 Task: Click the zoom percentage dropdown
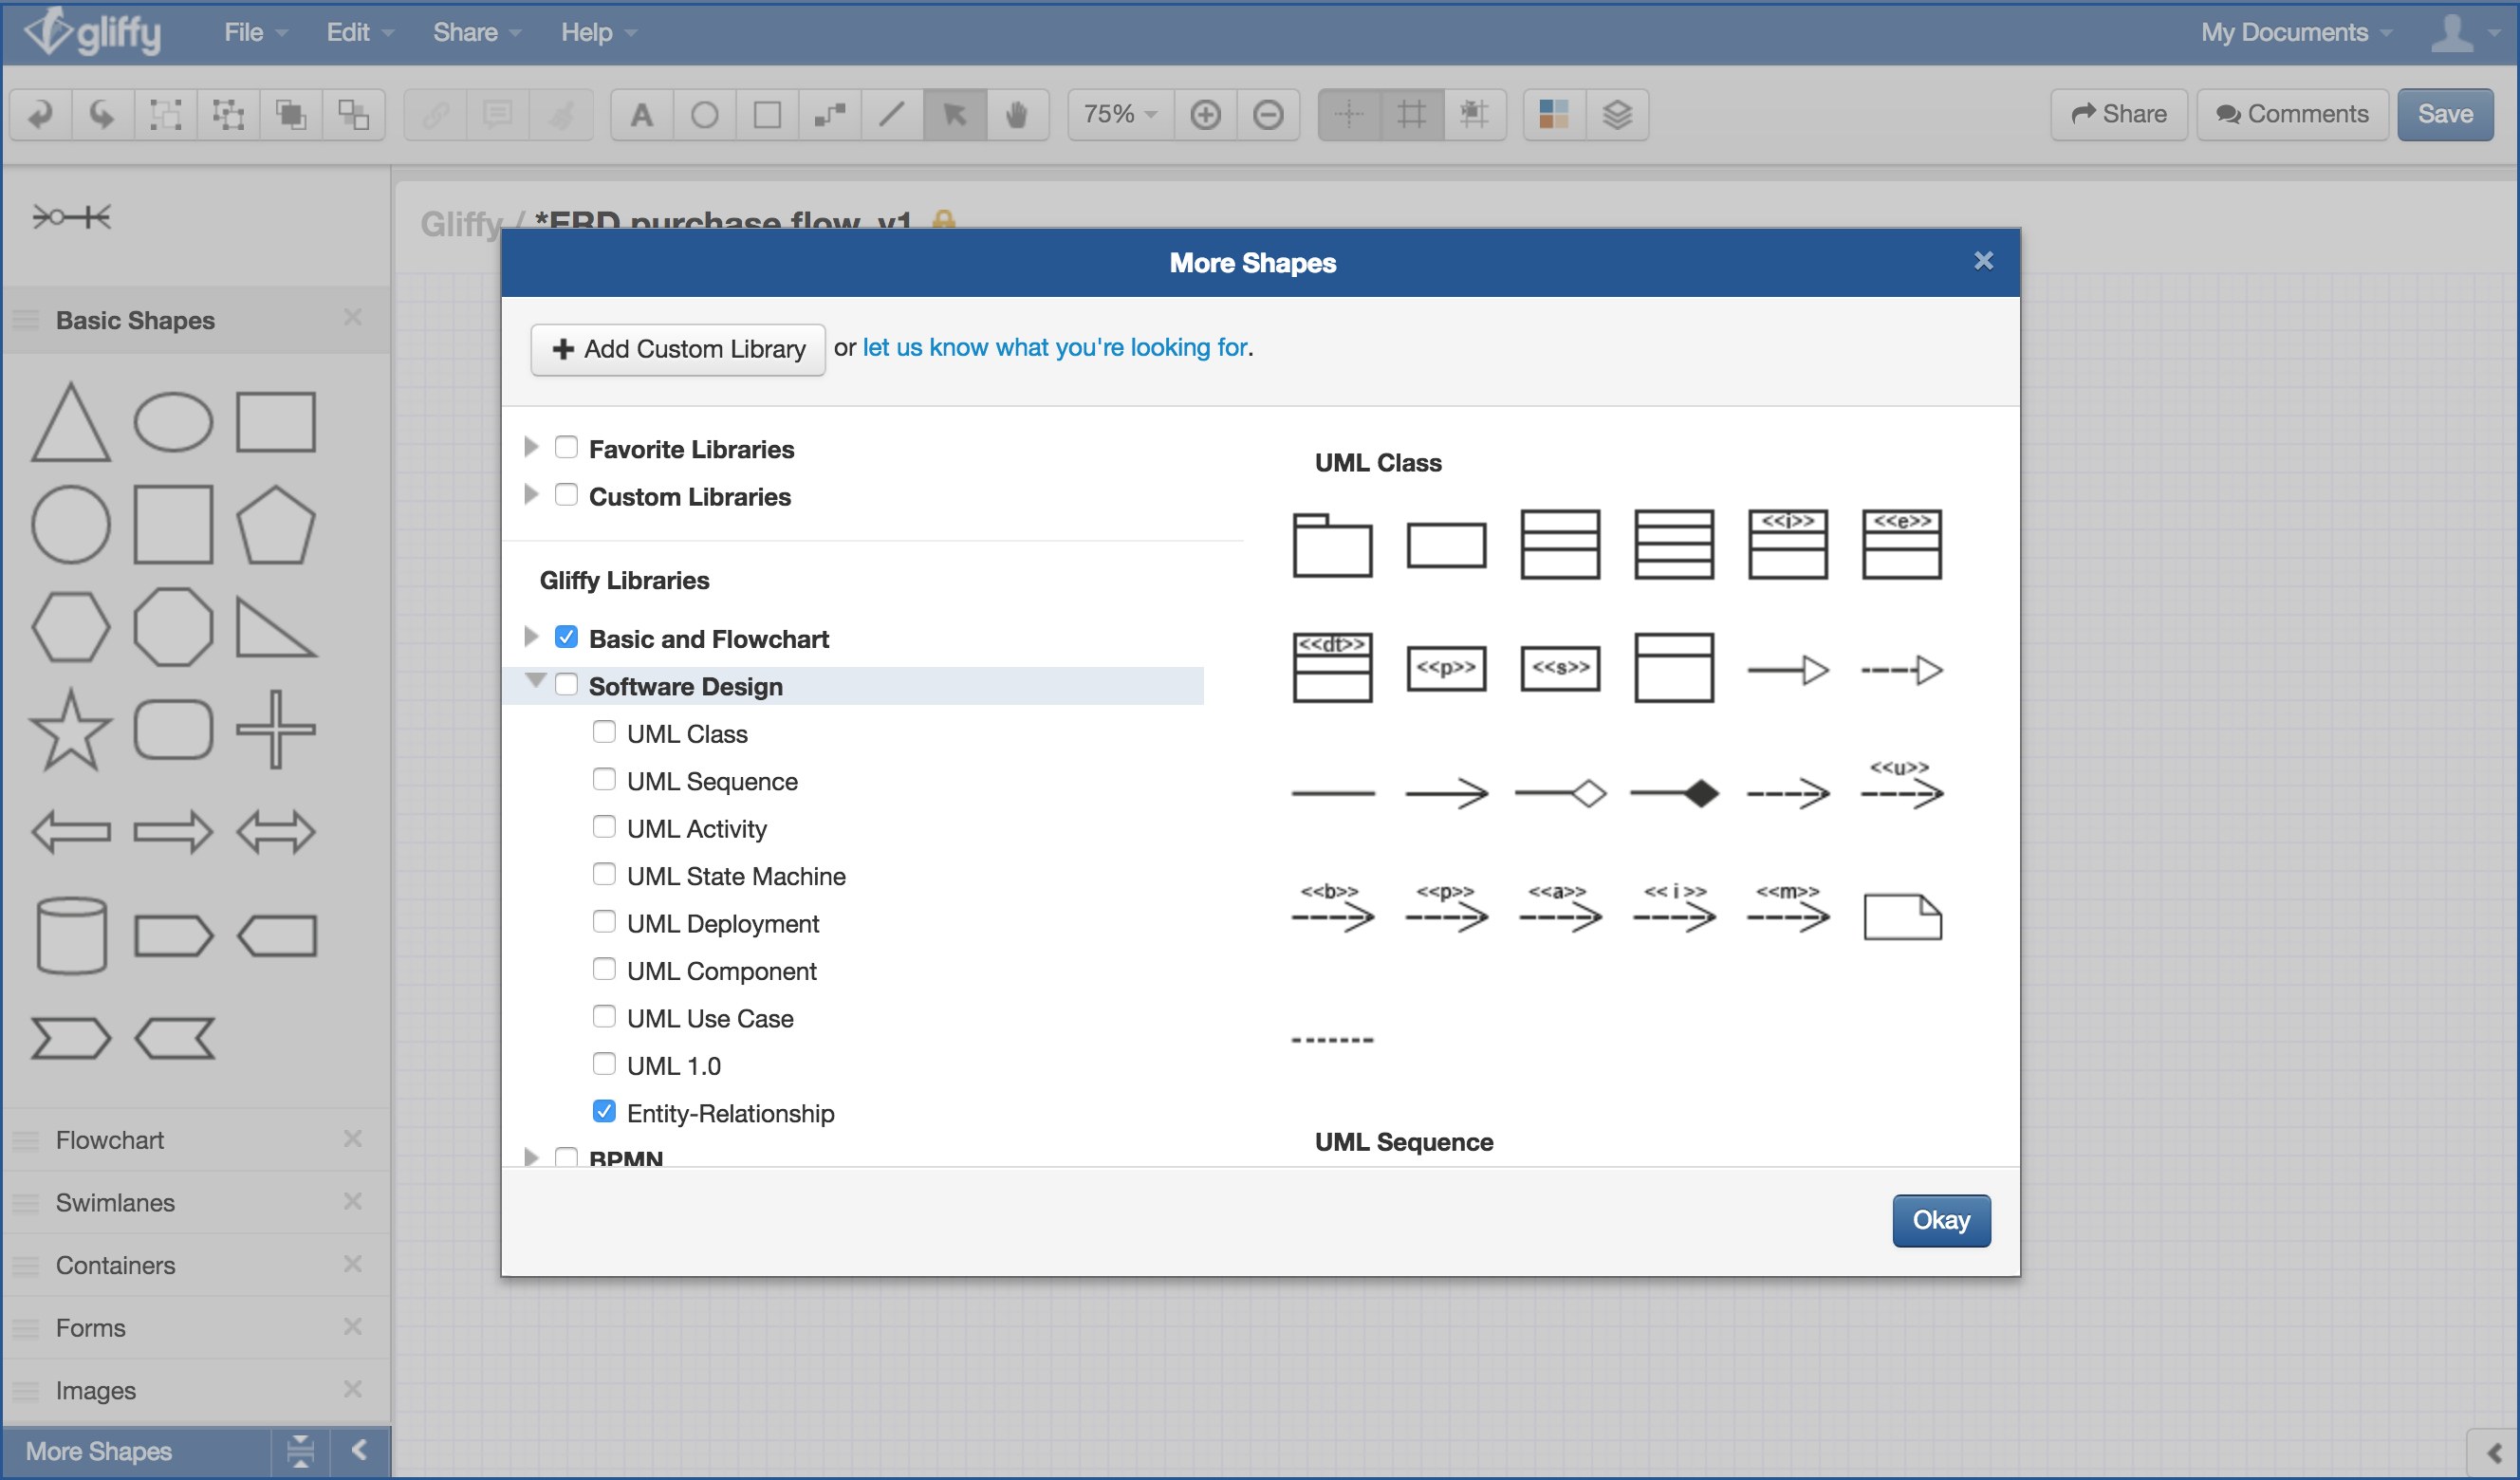(x=1119, y=113)
